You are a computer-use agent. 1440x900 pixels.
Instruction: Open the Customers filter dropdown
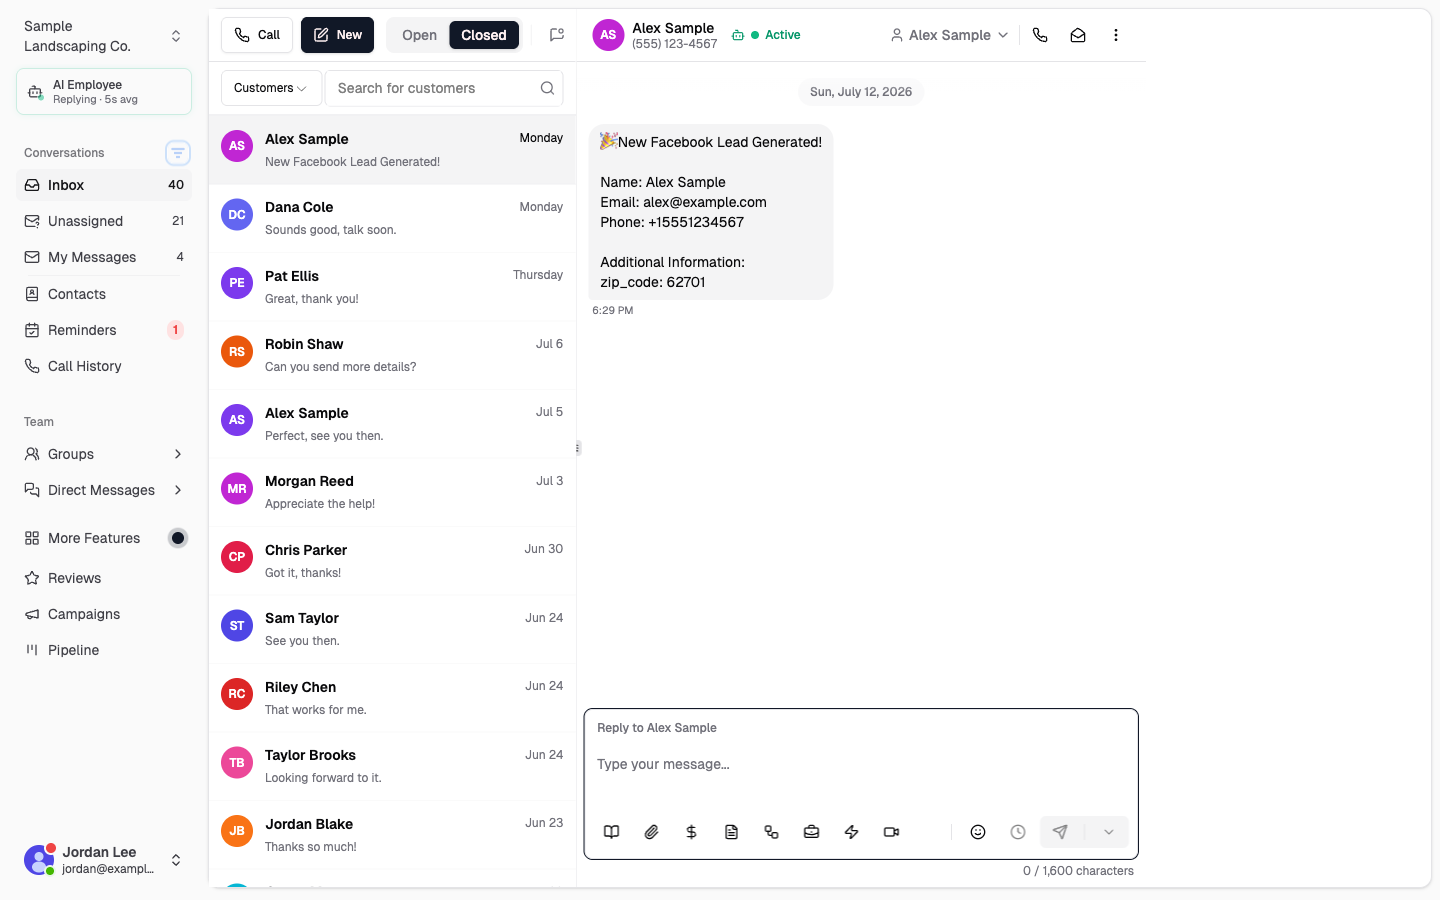(x=271, y=88)
